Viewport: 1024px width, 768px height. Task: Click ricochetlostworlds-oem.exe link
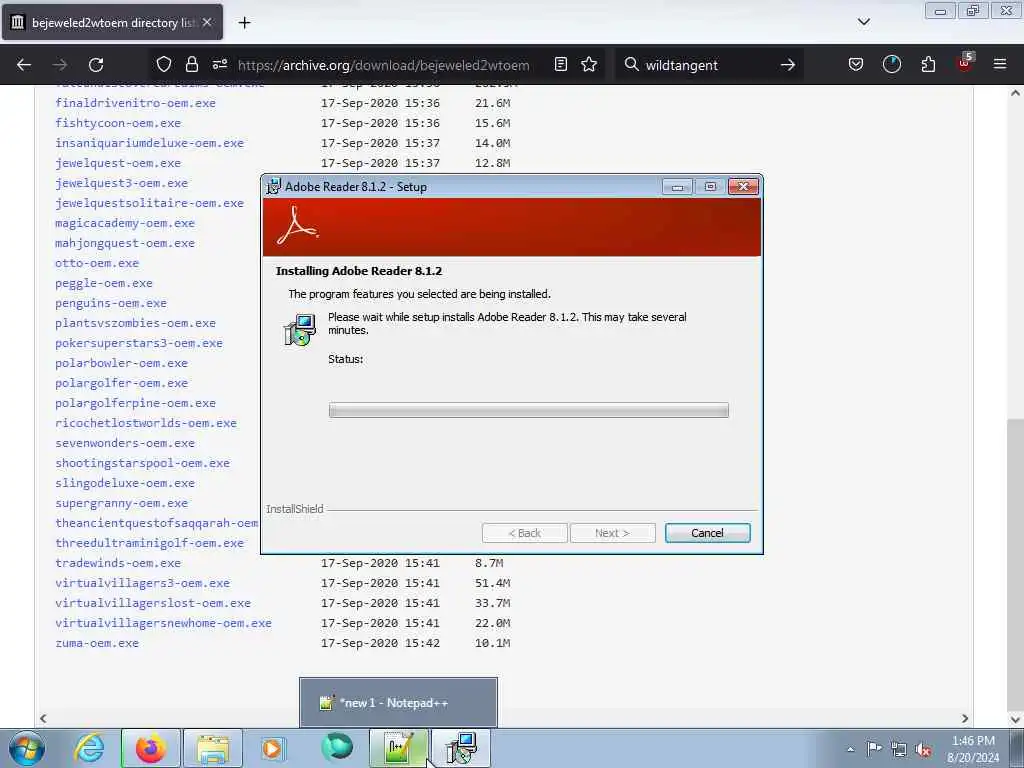tap(146, 423)
